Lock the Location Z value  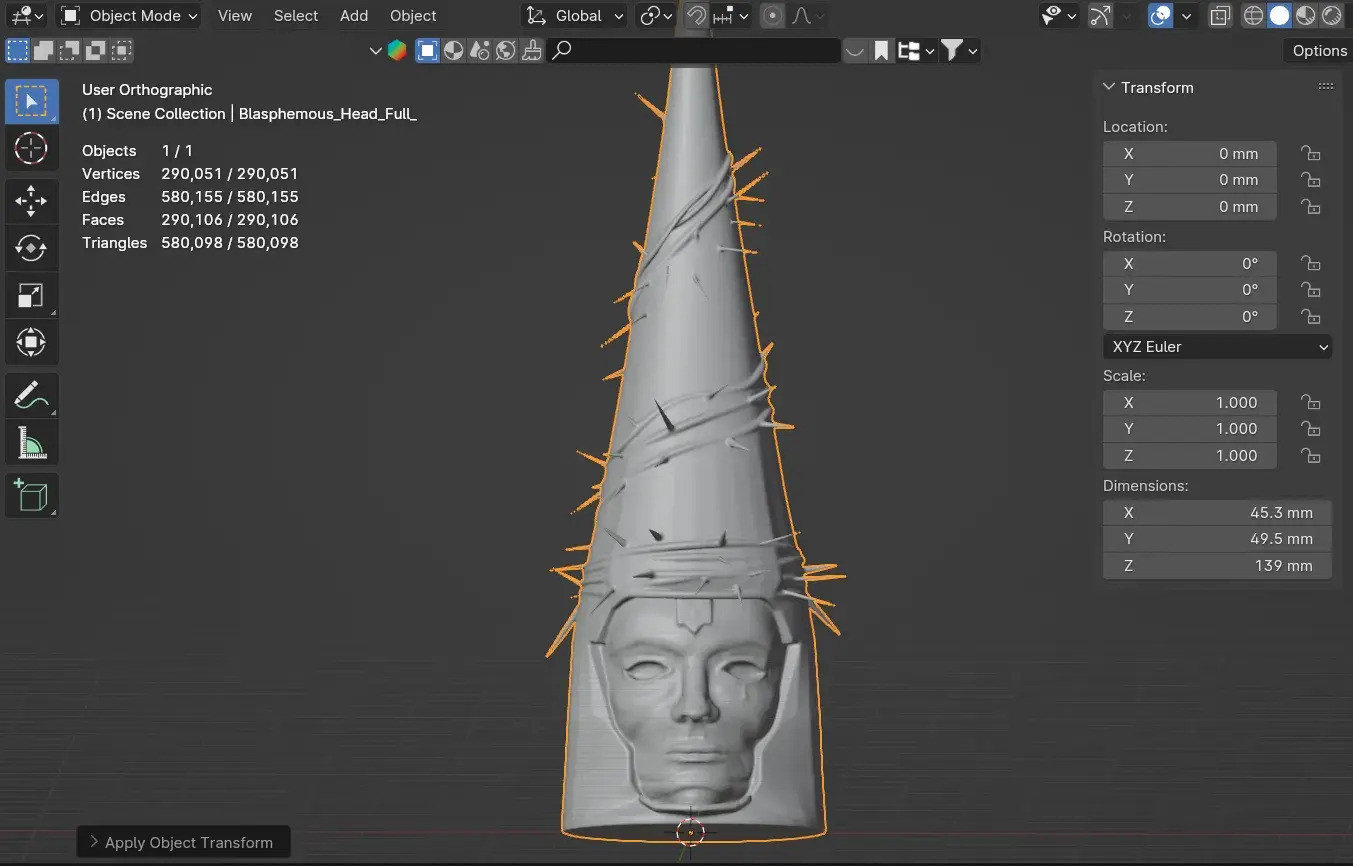[1310, 207]
